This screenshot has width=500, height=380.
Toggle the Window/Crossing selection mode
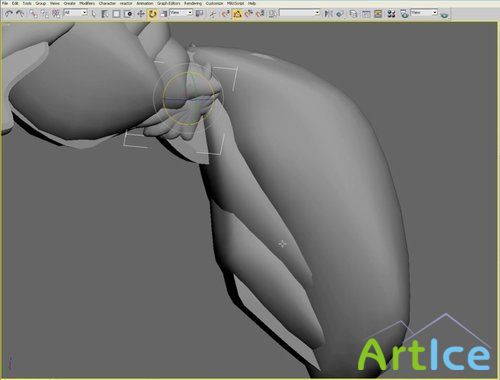tap(128, 14)
